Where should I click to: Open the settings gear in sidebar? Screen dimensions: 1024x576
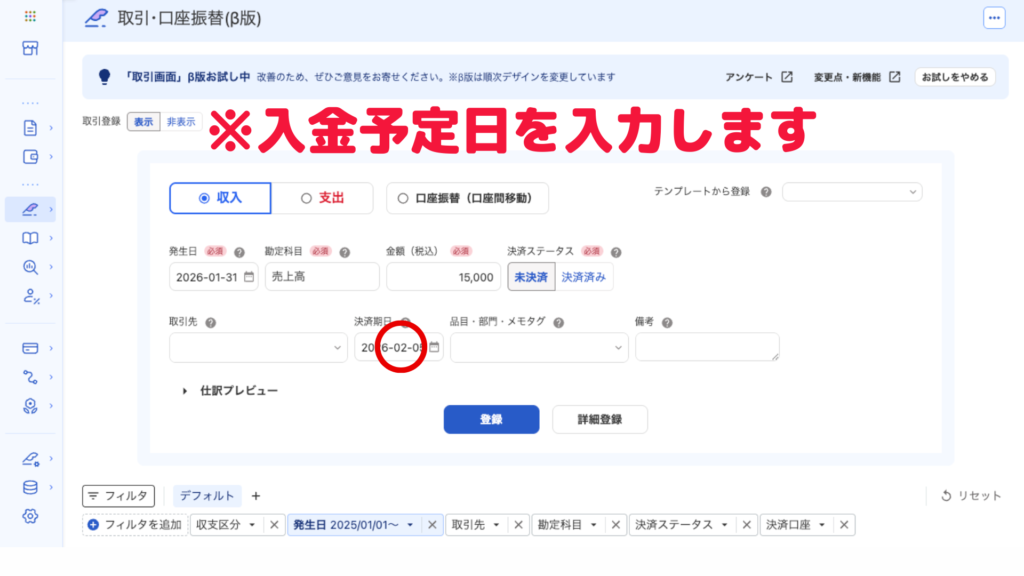(30, 516)
